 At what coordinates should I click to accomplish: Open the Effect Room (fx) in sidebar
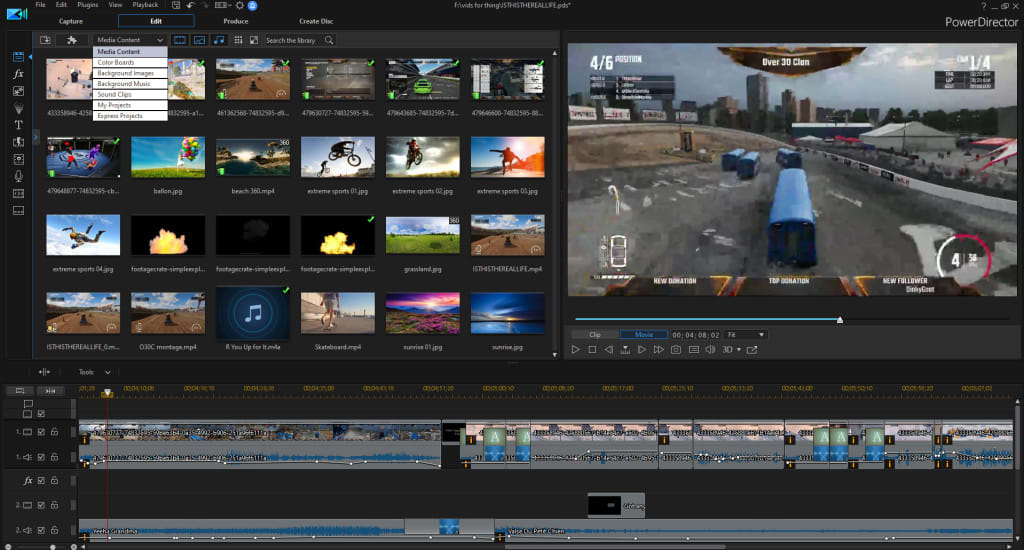18,74
